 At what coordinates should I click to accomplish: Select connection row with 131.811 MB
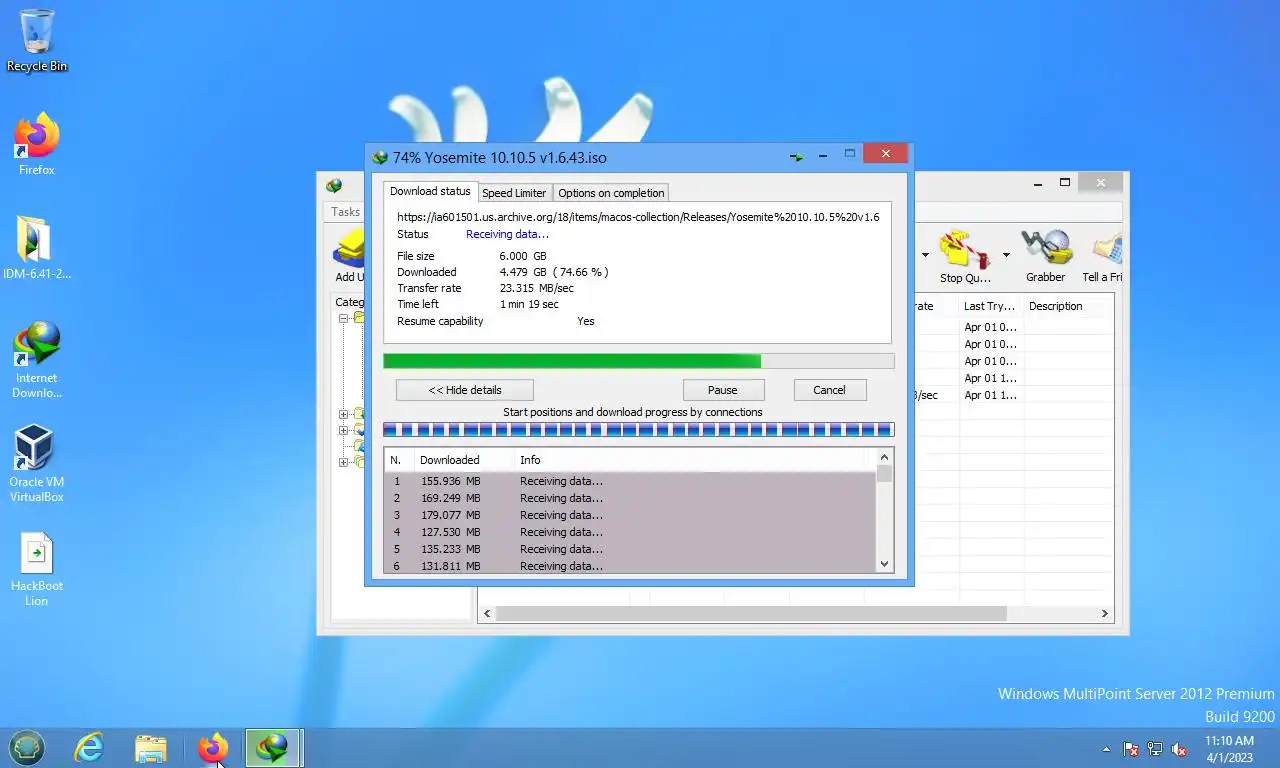(630, 566)
